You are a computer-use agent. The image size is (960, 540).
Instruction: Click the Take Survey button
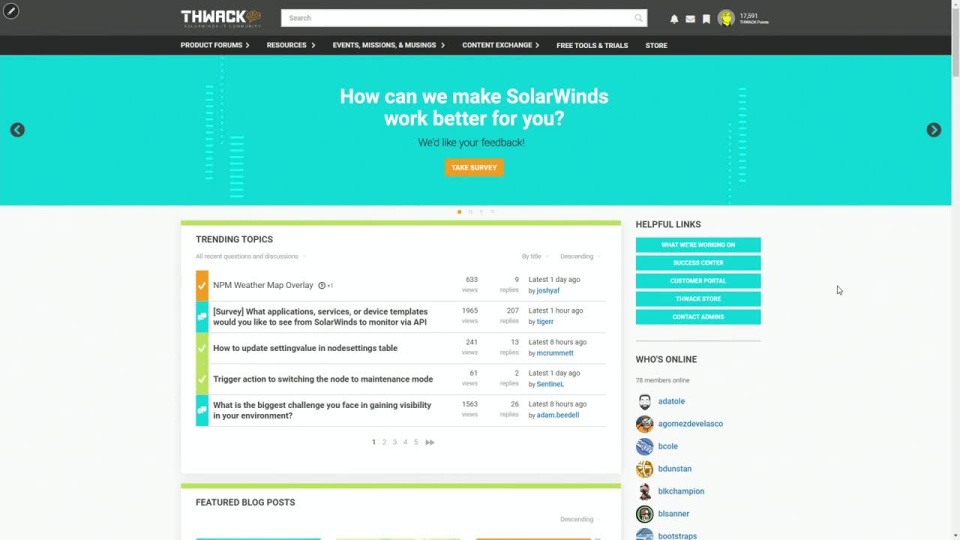point(474,168)
